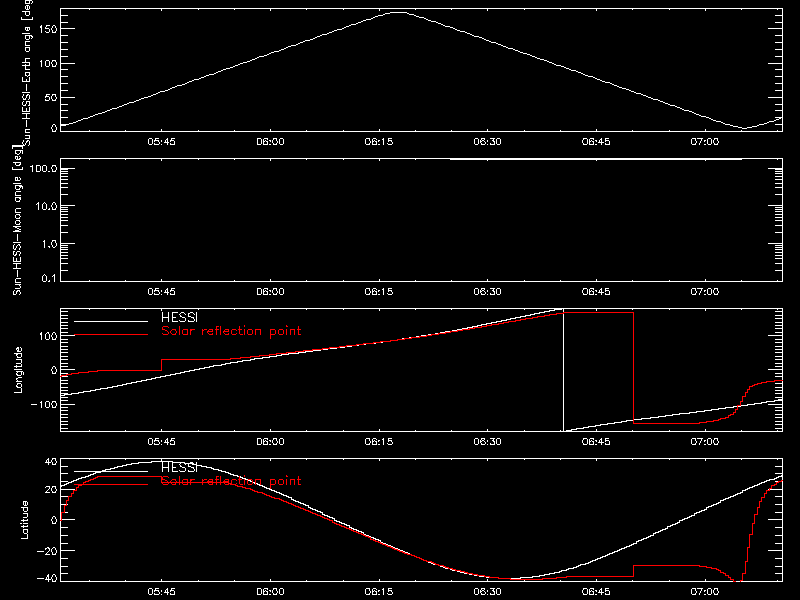Click the peak of the Earth angle curve
This screenshot has width=800, height=600.
399,12
